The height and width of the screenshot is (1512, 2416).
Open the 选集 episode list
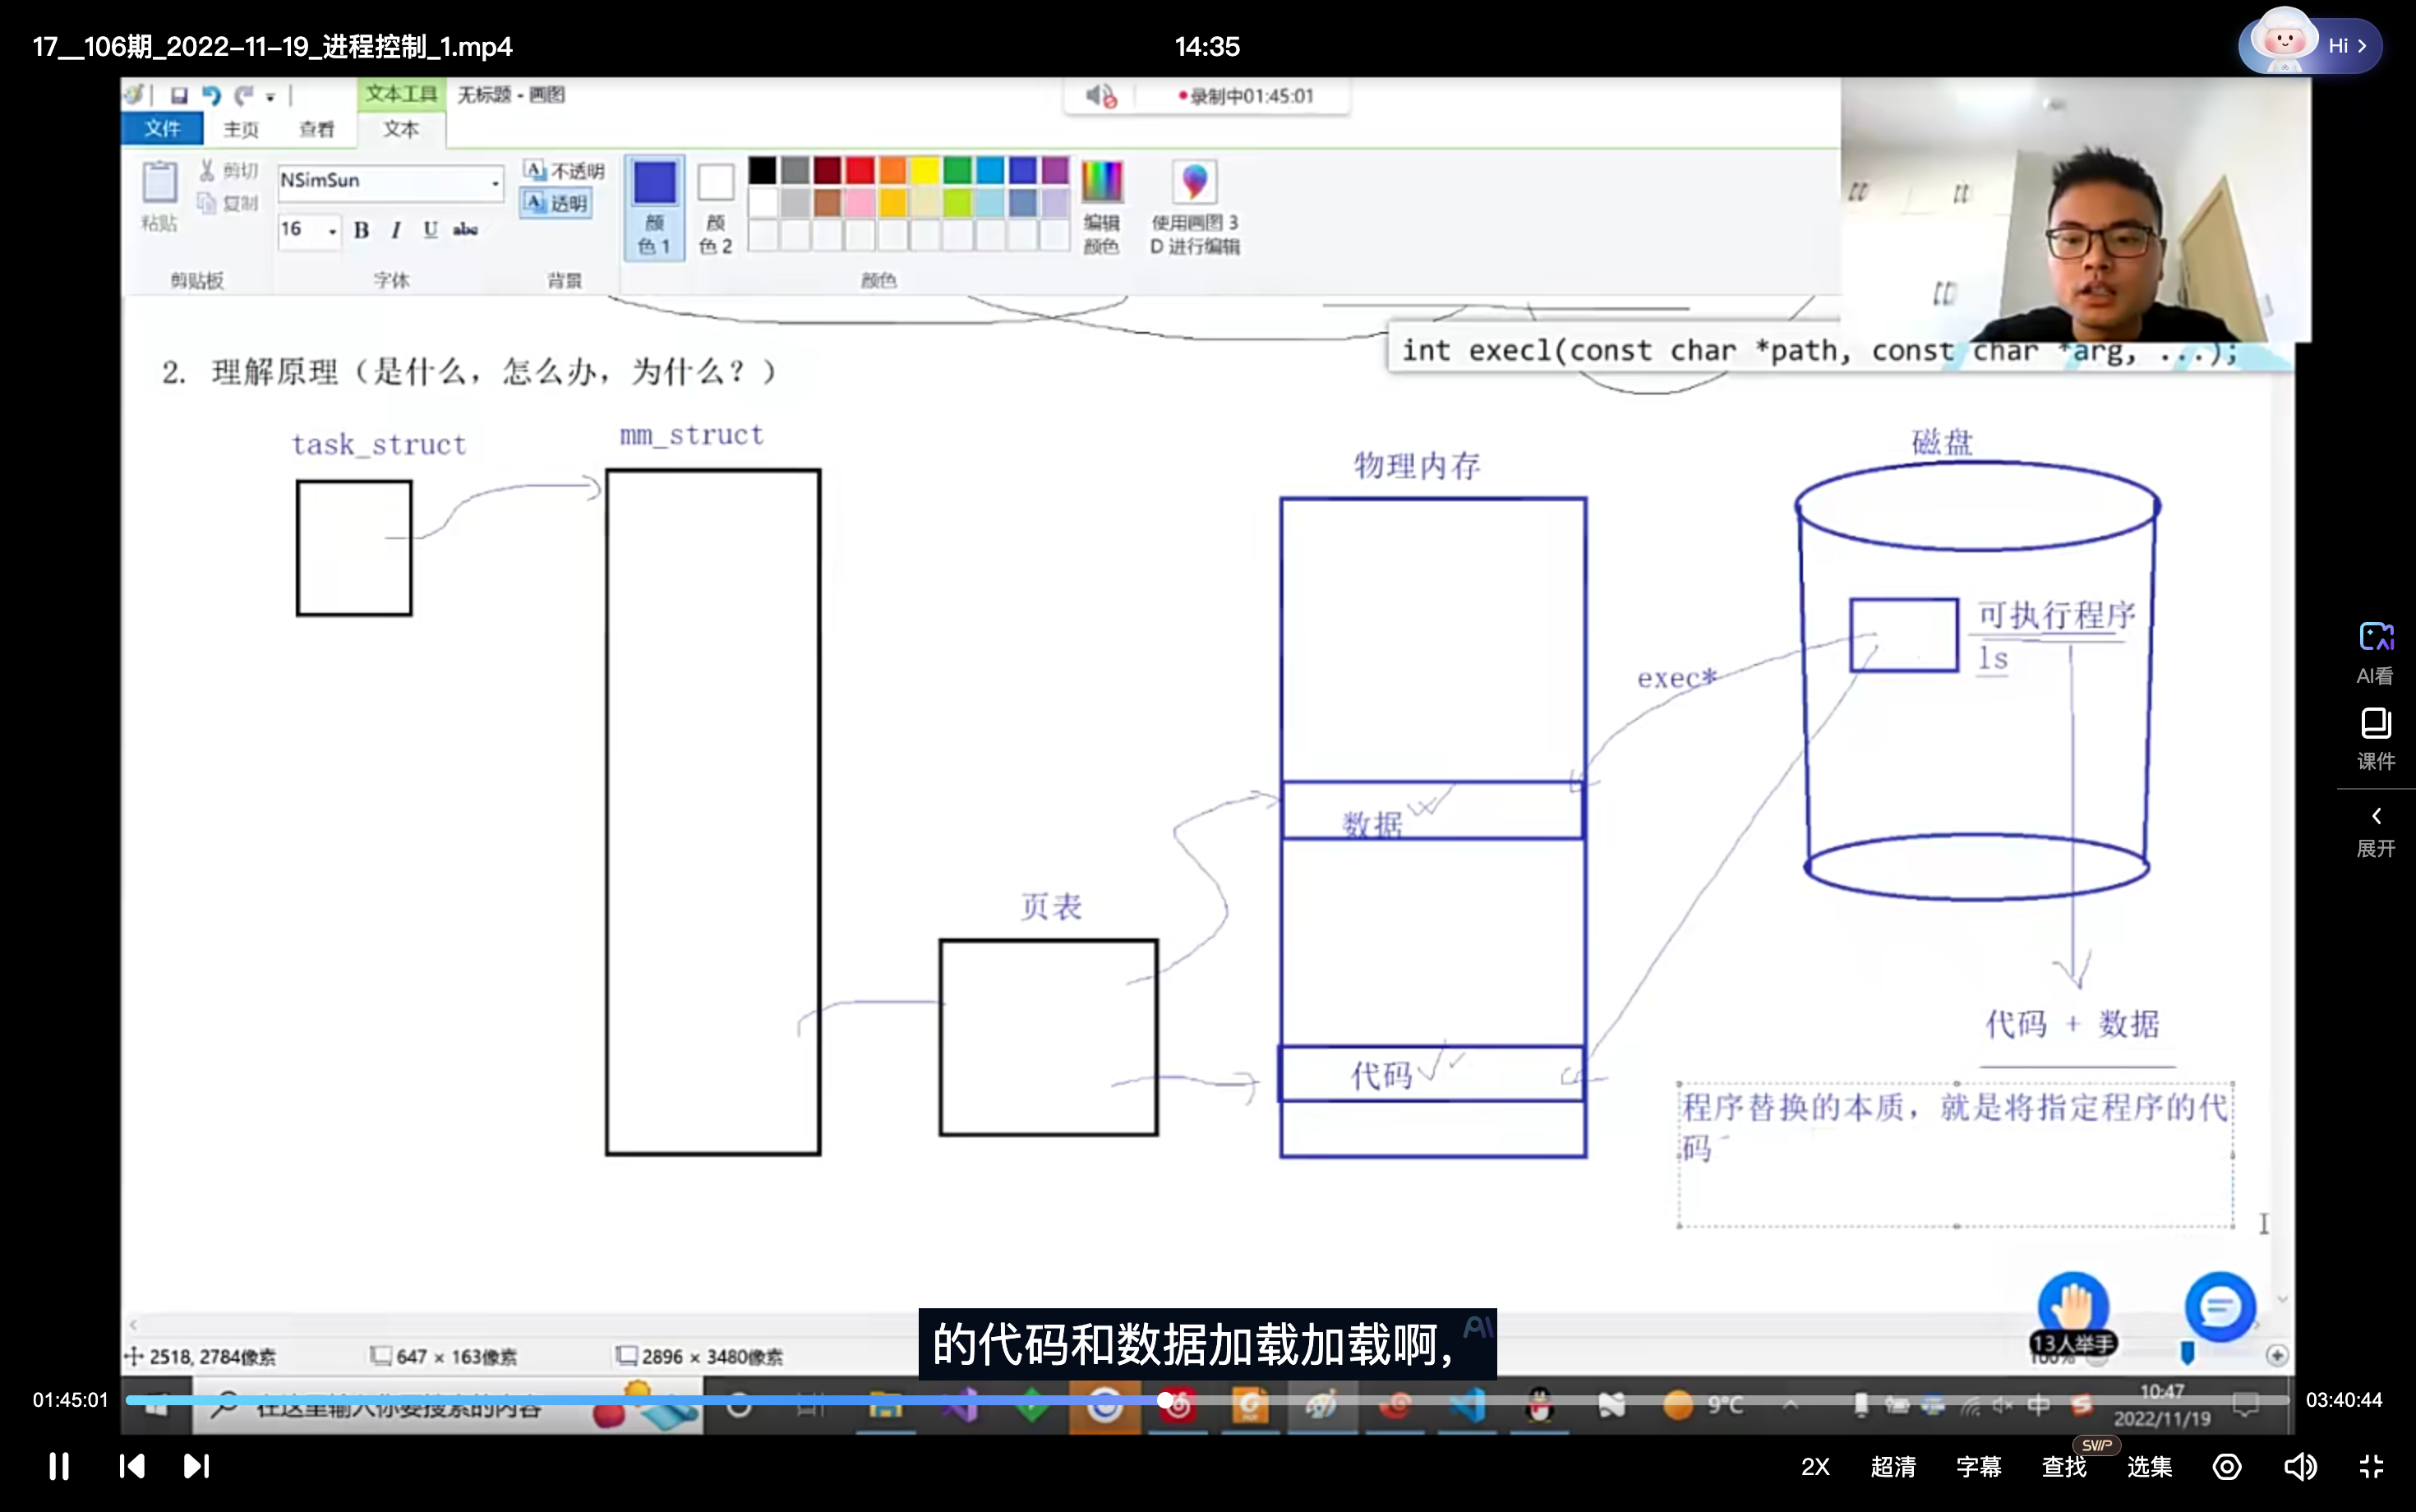coord(2149,1467)
